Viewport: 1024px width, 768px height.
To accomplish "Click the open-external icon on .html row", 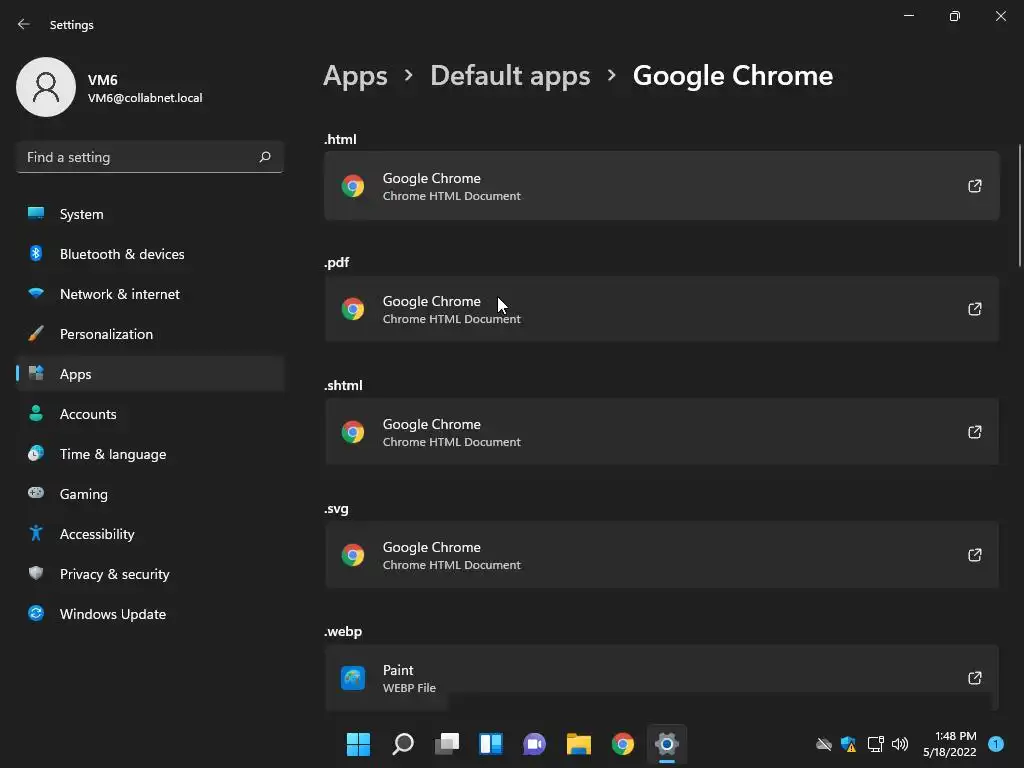I will pos(974,186).
